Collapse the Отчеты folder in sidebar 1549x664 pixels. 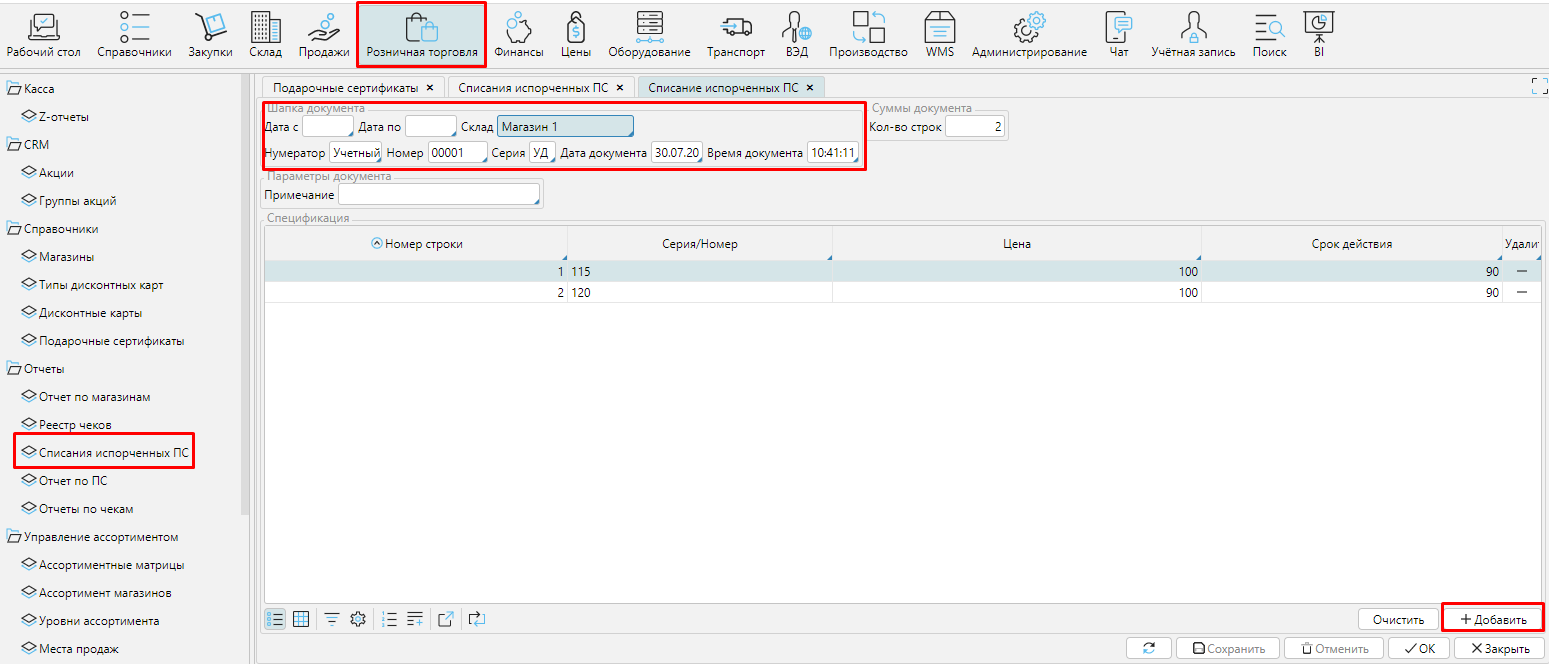pyautogui.click(x=14, y=369)
